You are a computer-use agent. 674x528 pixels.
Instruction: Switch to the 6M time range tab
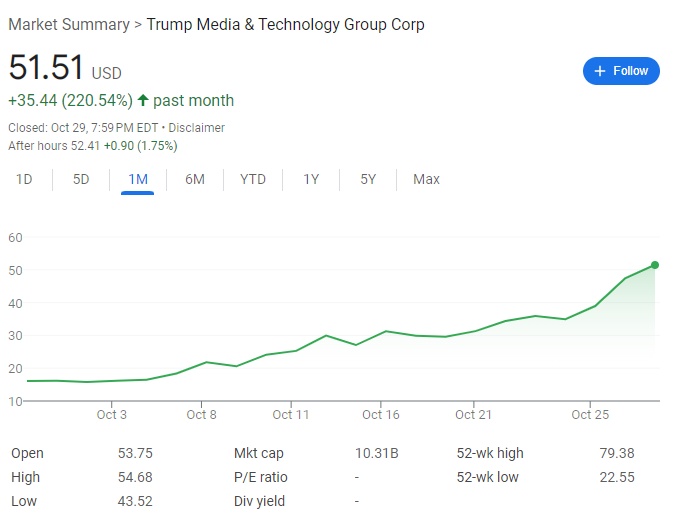pyautogui.click(x=195, y=180)
